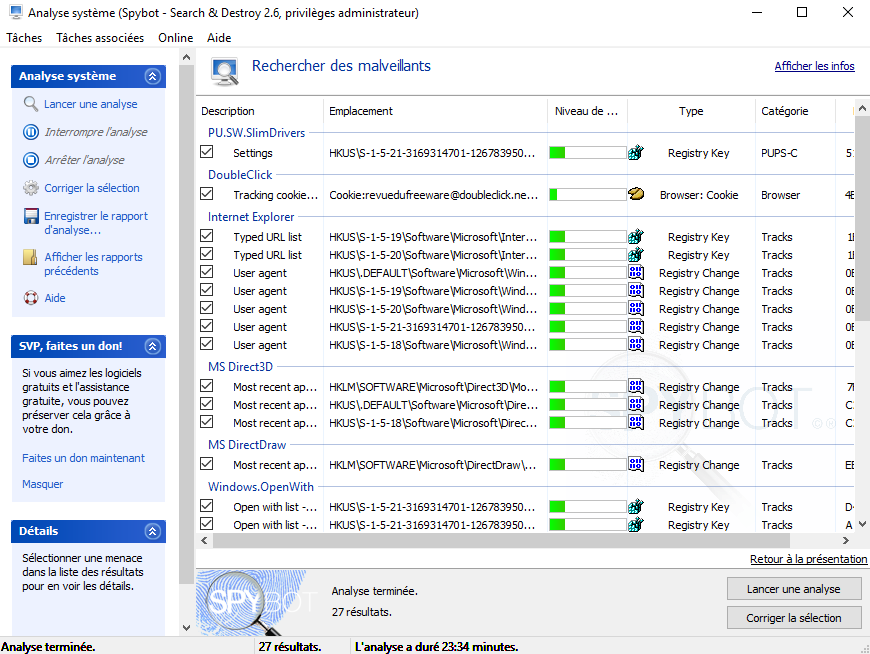Click the results list right scroll arrow
Viewport: 870px width, 654px height.
click(846, 540)
